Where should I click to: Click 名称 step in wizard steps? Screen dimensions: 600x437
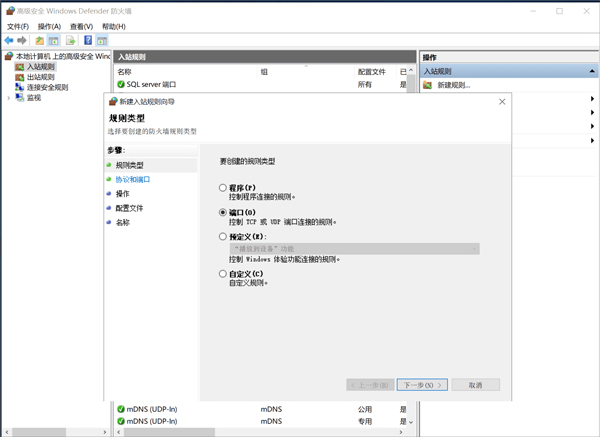(x=122, y=222)
